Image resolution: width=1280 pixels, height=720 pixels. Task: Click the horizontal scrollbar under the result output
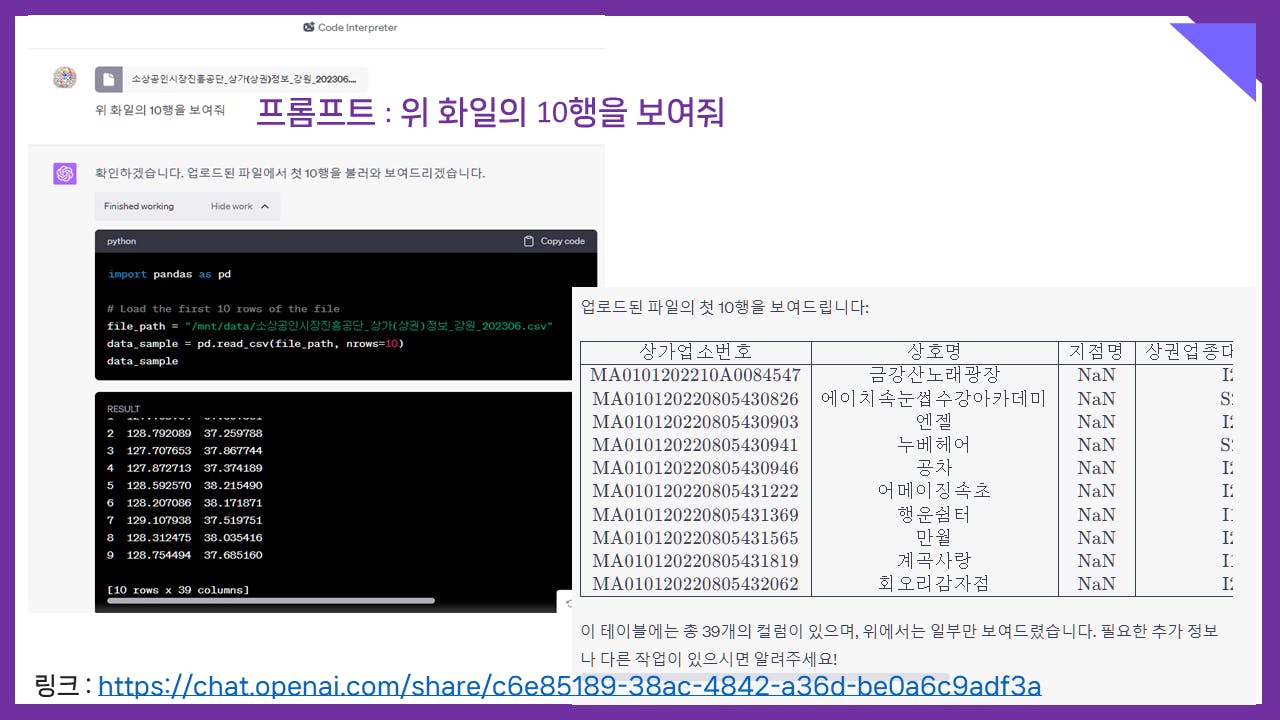coord(271,601)
